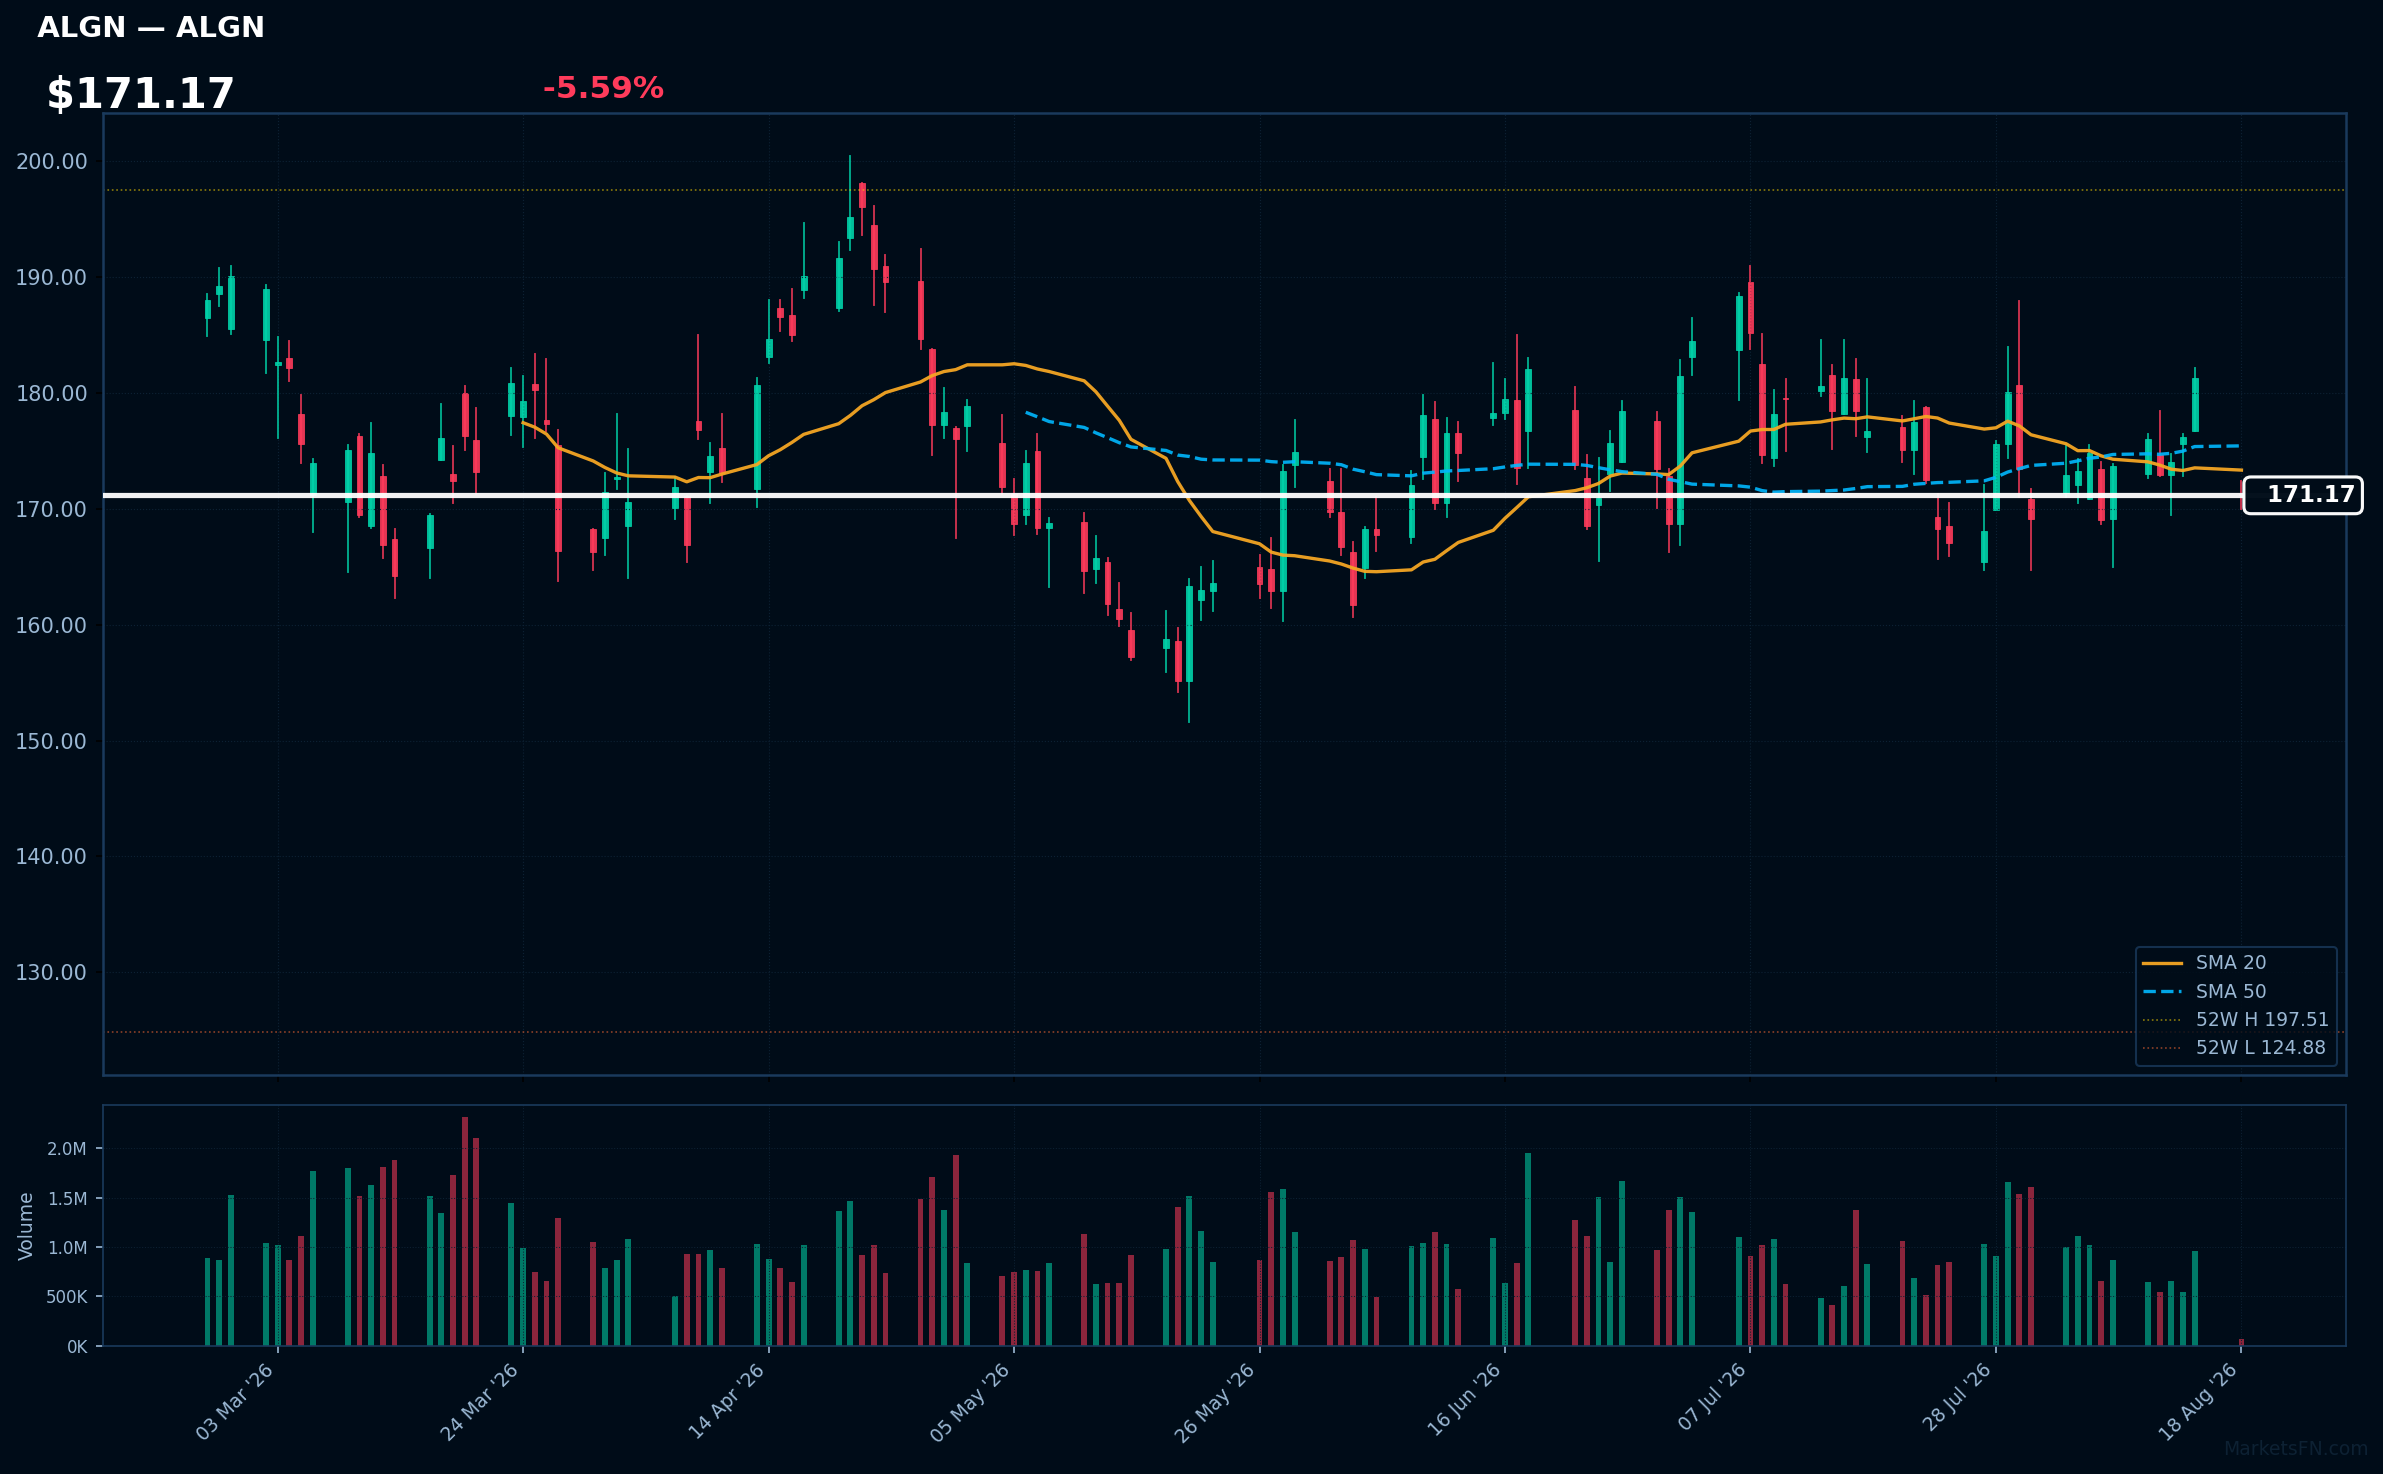Screen dimensions: 2383x1474
Task: Click the 0K volume axis label
Action: tap(77, 1347)
